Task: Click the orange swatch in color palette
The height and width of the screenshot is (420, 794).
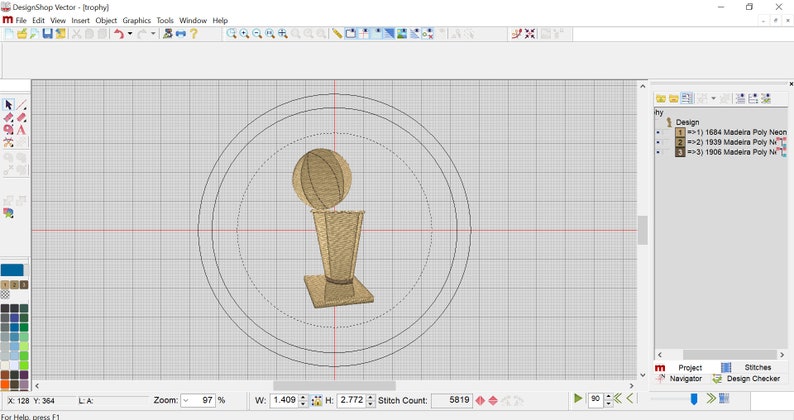Action: click(5, 385)
